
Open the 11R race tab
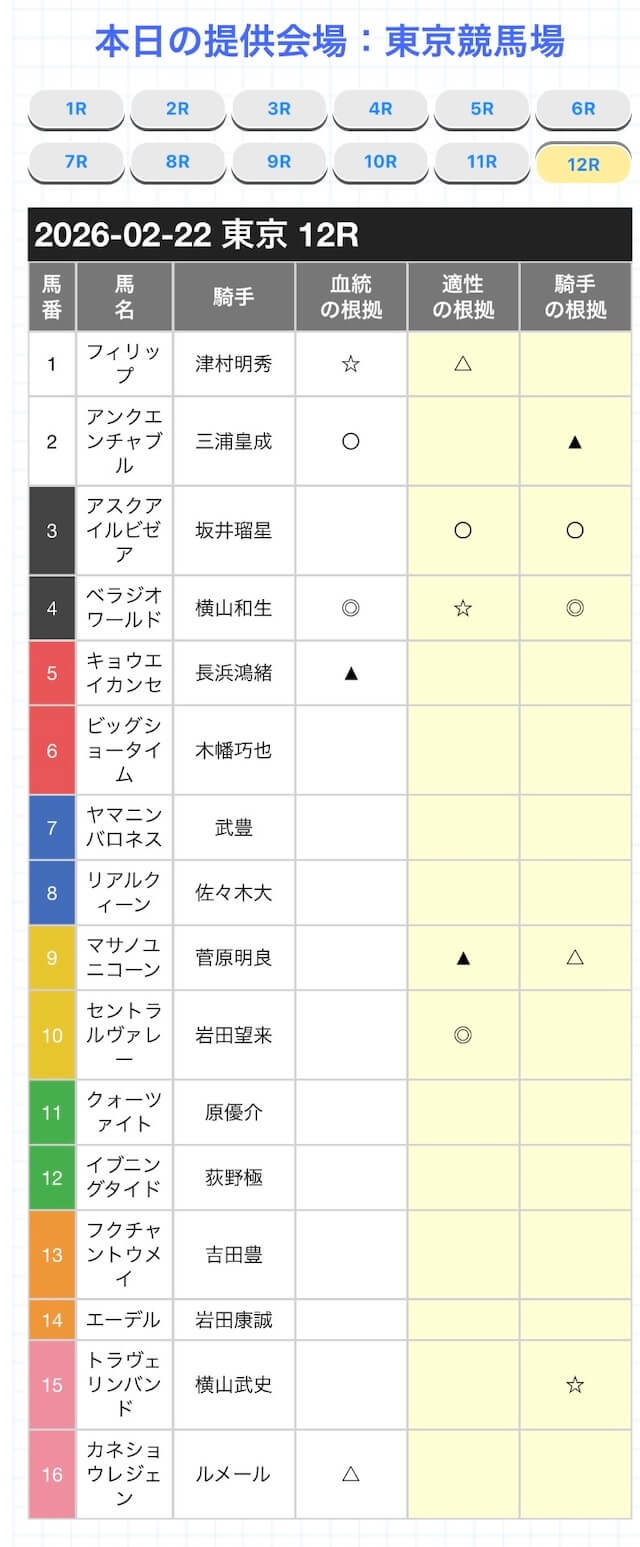point(482,161)
